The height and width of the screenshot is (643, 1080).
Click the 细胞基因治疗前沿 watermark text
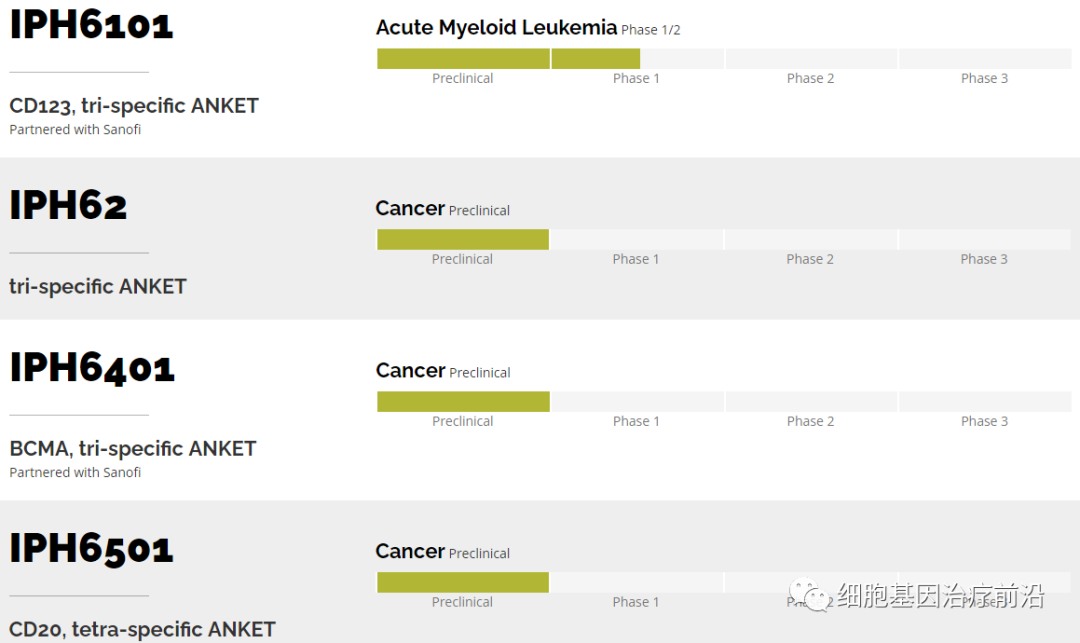click(x=940, y=597)
